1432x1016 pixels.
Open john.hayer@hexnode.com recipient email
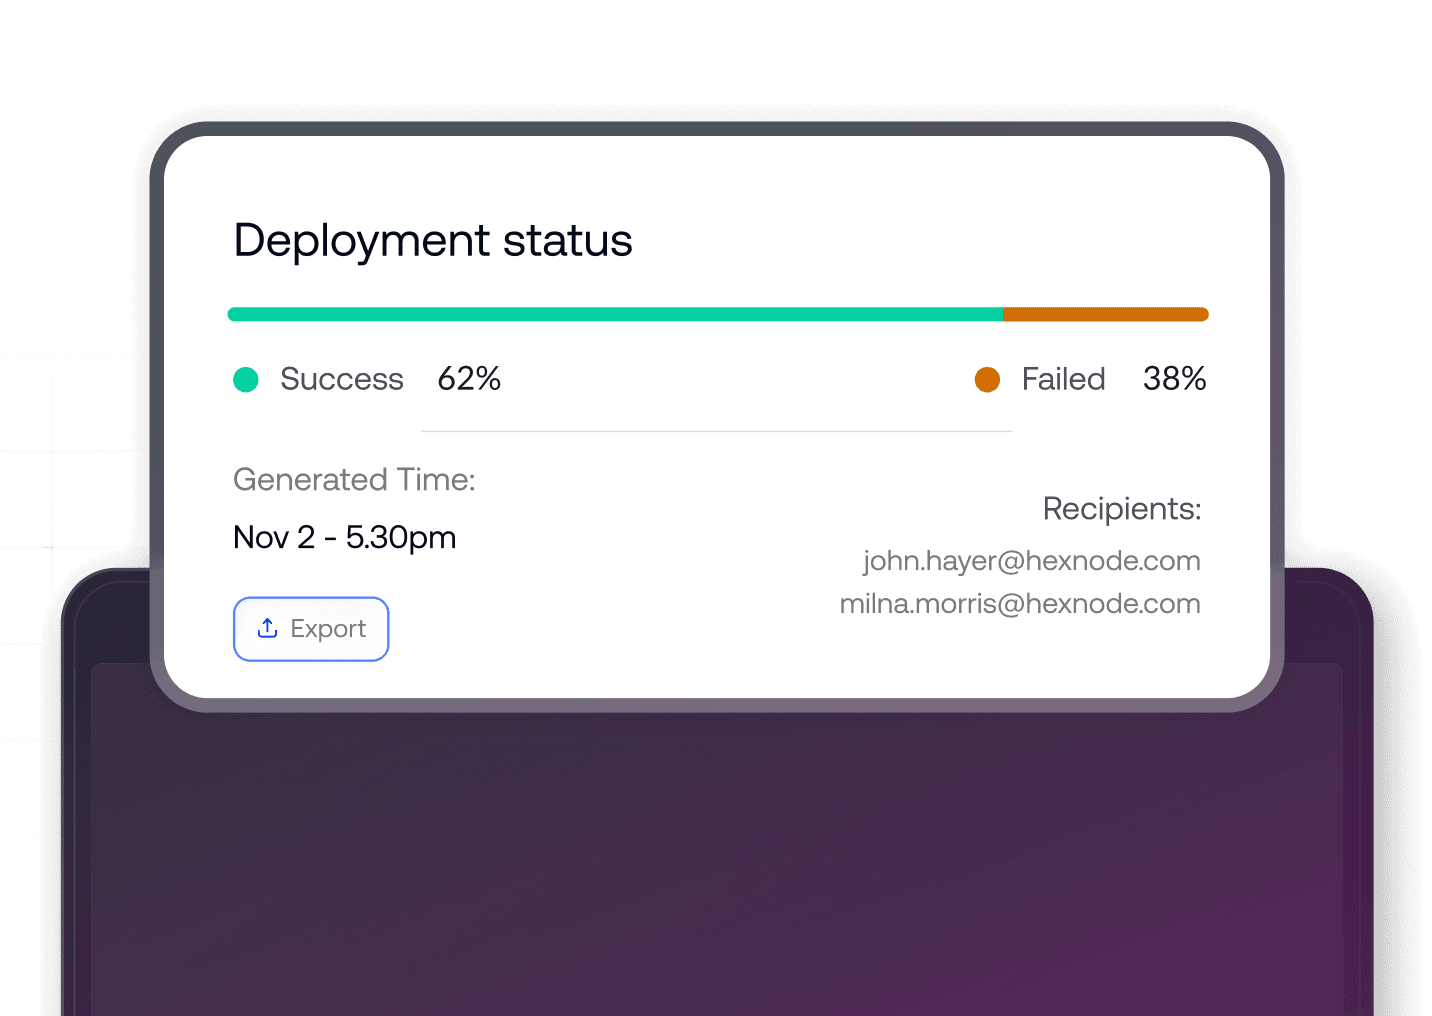[1031, 561]
